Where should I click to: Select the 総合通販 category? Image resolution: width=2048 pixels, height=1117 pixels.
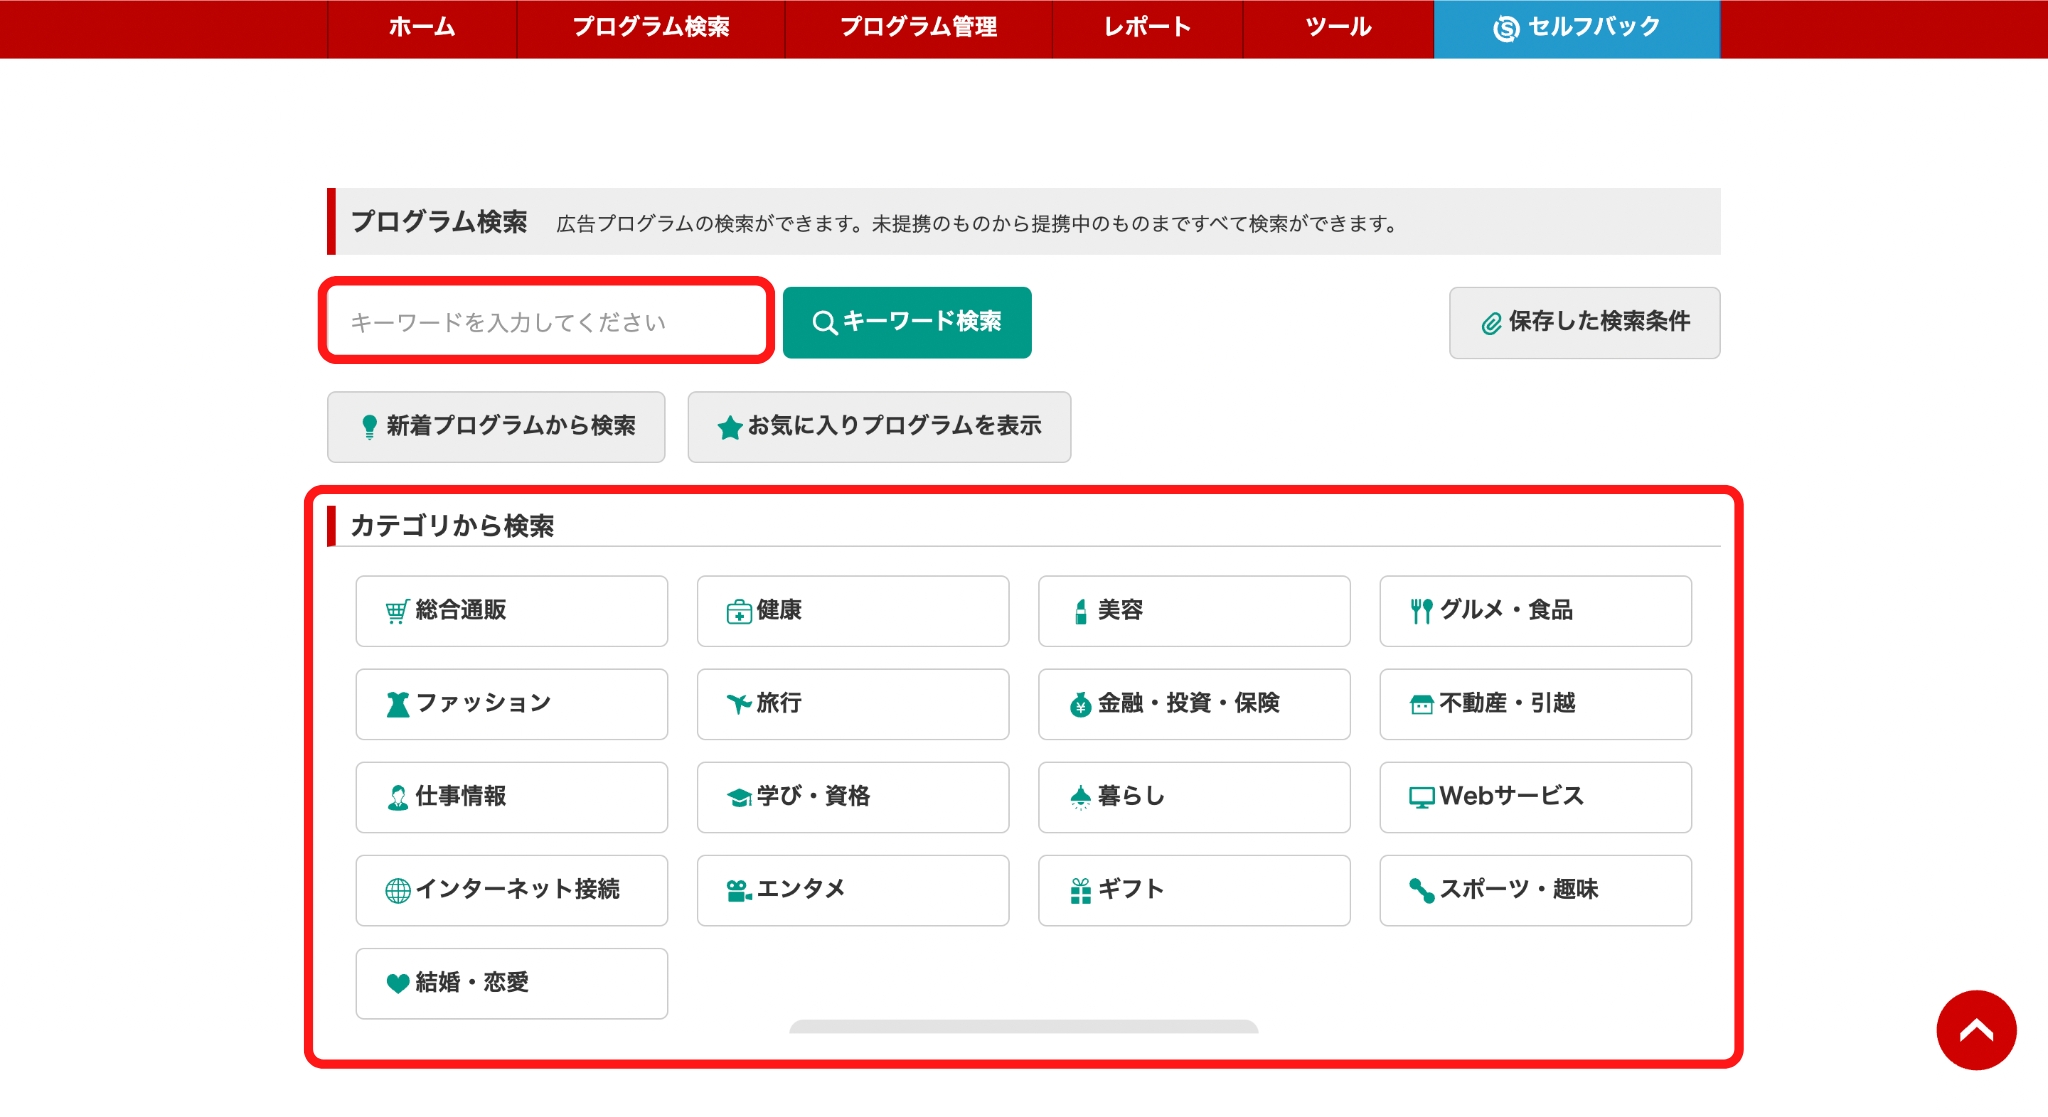pos(511,611)
